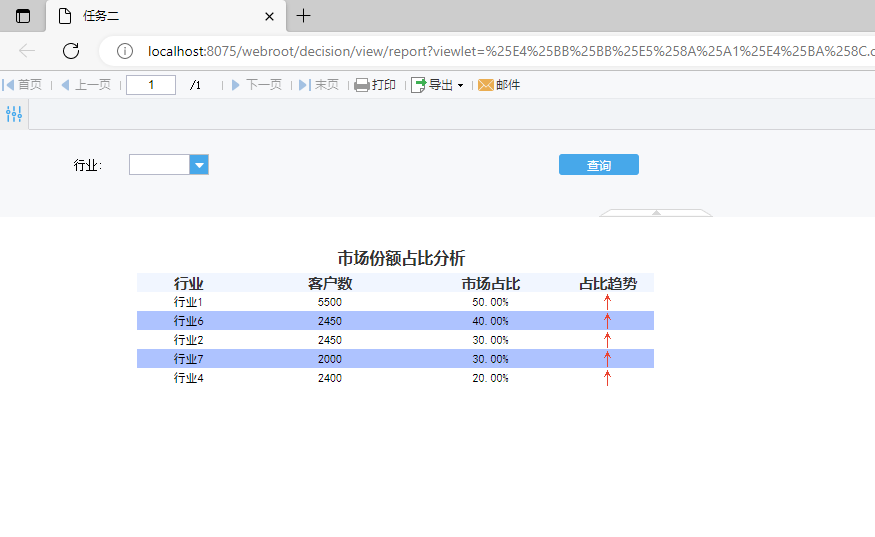Jump to 末页 last page

319,85
